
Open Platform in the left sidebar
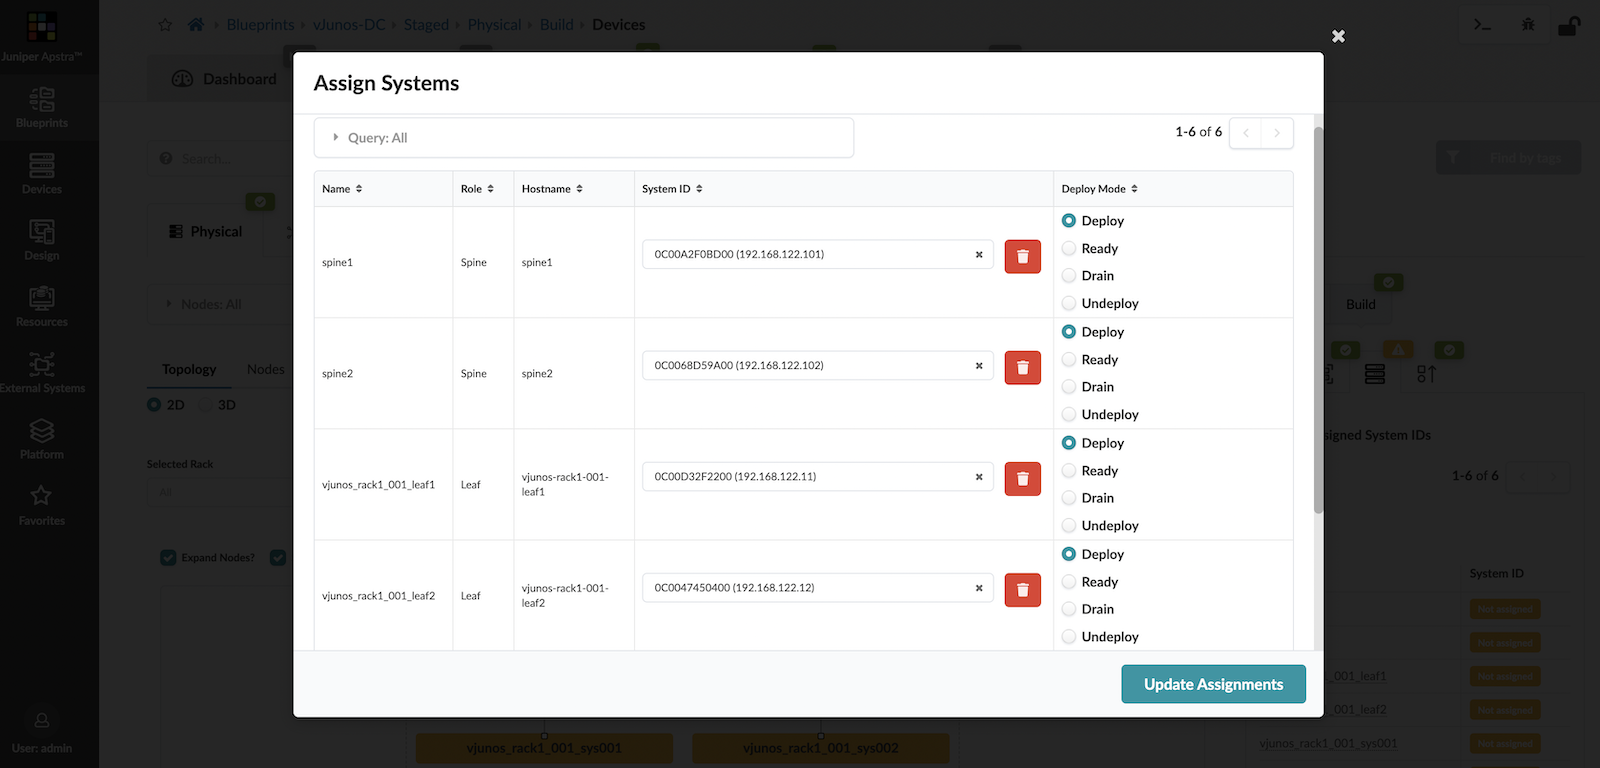(42, 440)
